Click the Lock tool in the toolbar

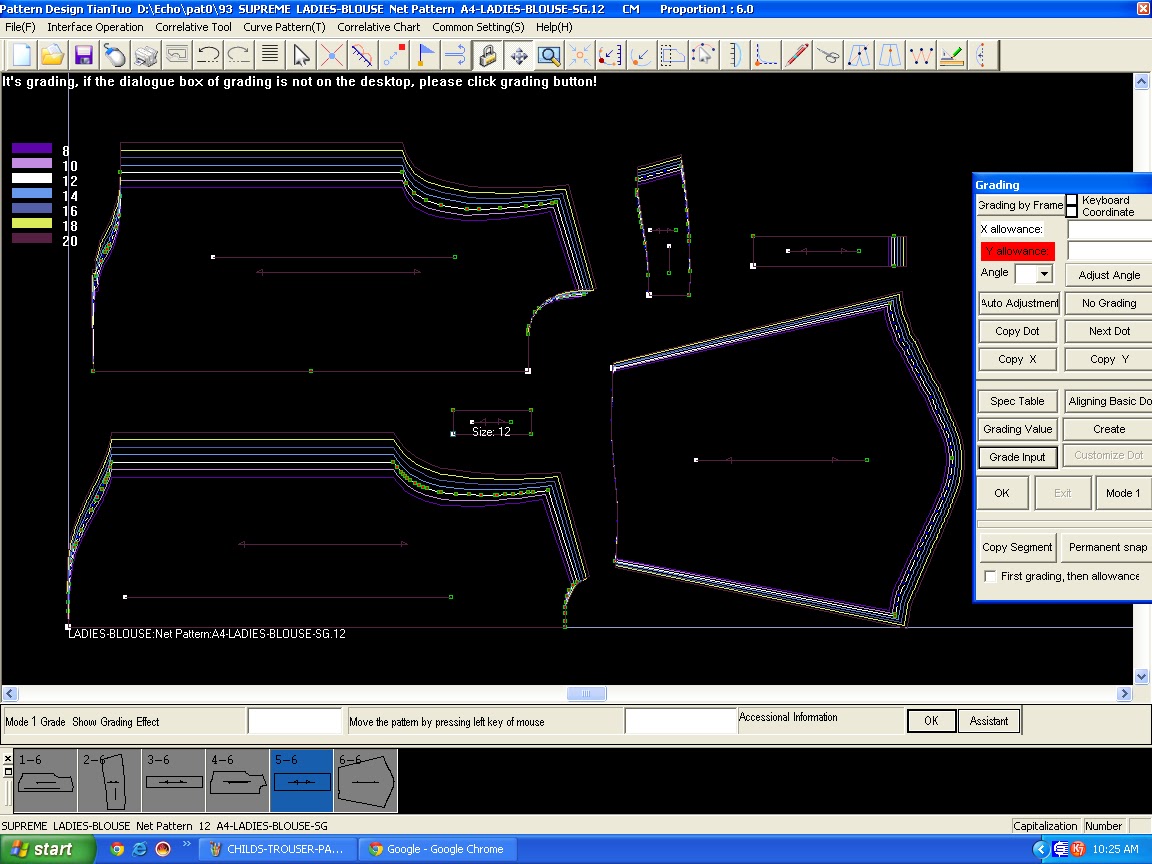488,55
